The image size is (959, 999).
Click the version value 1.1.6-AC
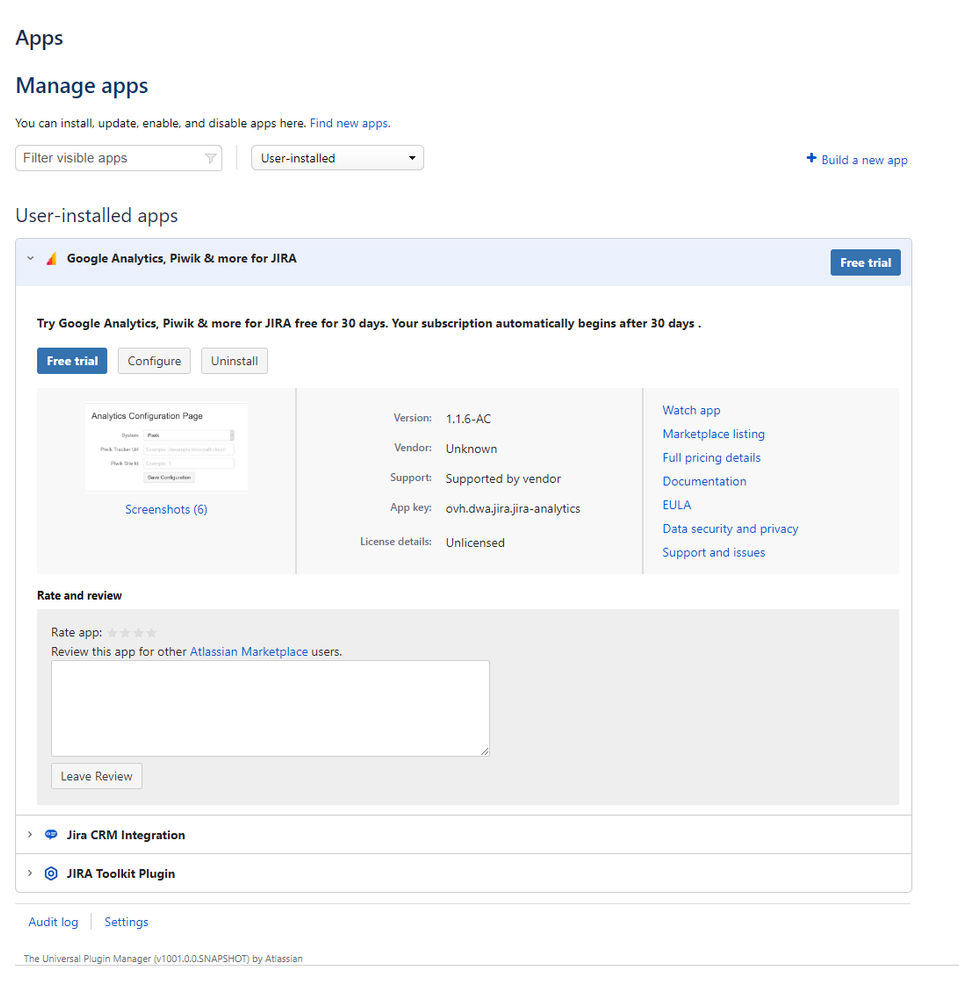[x=468, y=419]
